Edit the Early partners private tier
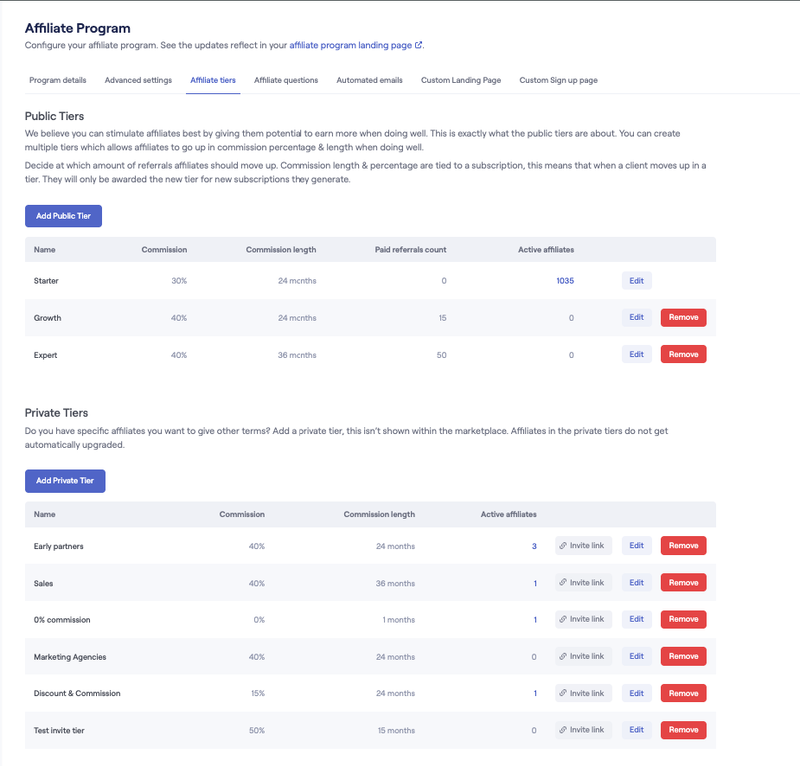800x766 pixels. click(636, 546)
